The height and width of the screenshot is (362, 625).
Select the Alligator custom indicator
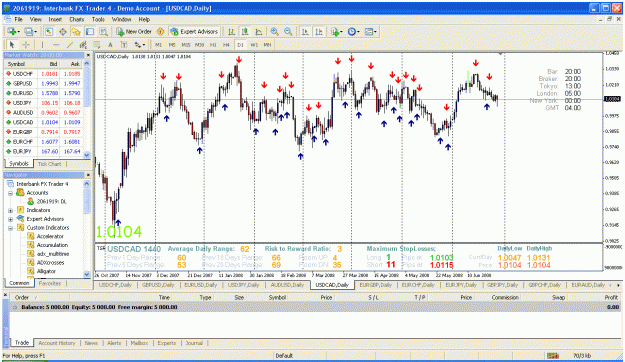coord(46,271)
